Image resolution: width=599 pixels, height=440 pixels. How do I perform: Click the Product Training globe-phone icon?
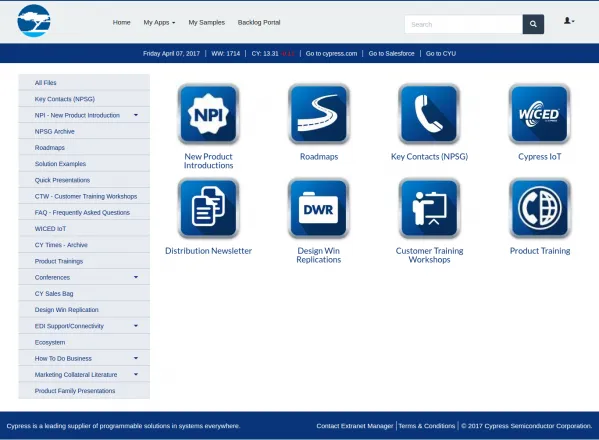coord(539,208)
